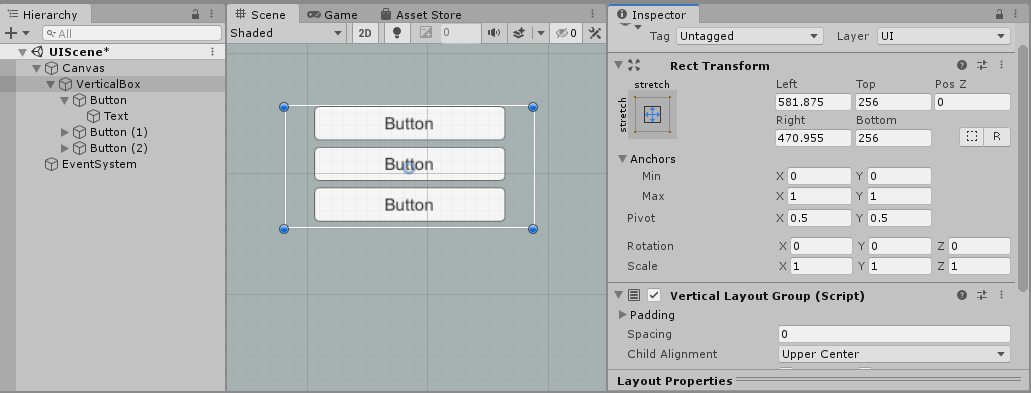
Task: Toggle hidden objects visibility with the crossed-eye icon
Action: coord(566,33)
